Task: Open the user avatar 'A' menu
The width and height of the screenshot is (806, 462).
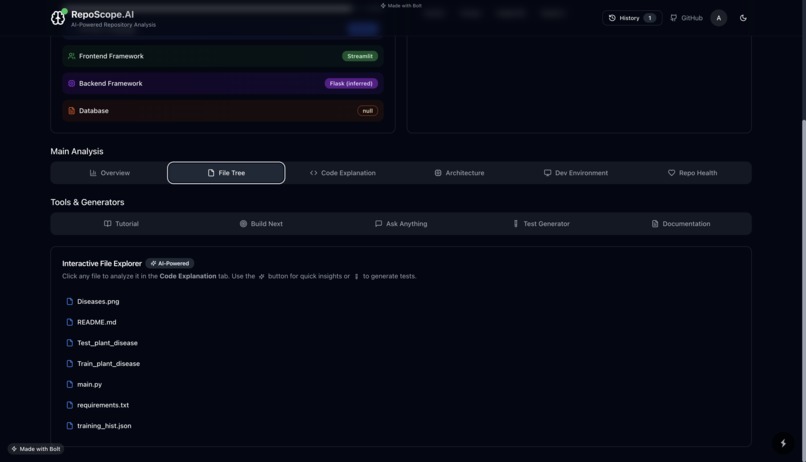Action: (x=719, y=18)
